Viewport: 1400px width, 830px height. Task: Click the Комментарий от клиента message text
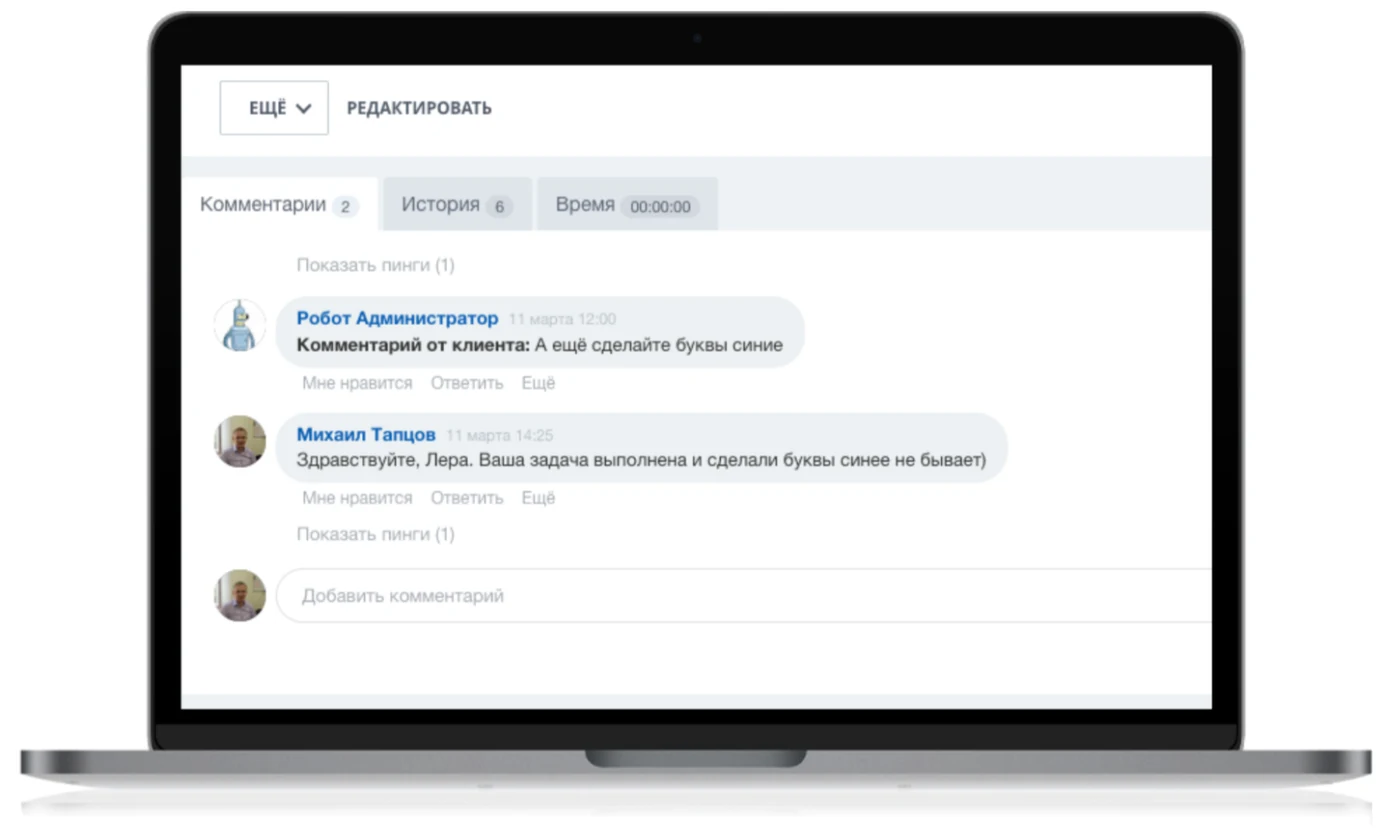click(x=540, y=345)
